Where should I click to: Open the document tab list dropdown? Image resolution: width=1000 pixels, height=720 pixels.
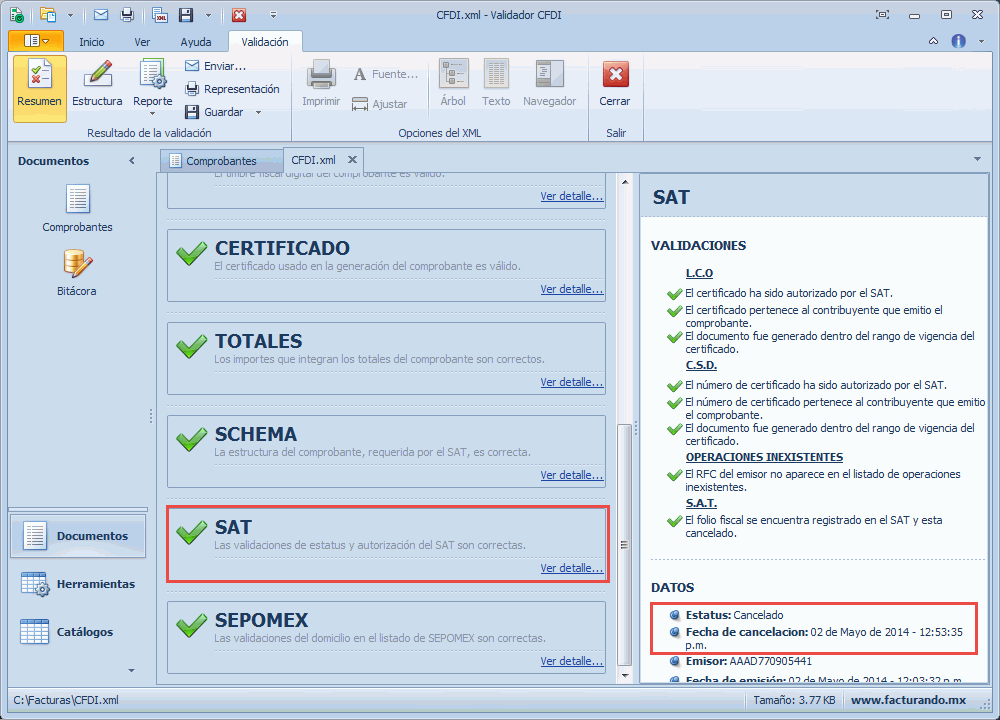pyautogui.click(x=976, y=159)
